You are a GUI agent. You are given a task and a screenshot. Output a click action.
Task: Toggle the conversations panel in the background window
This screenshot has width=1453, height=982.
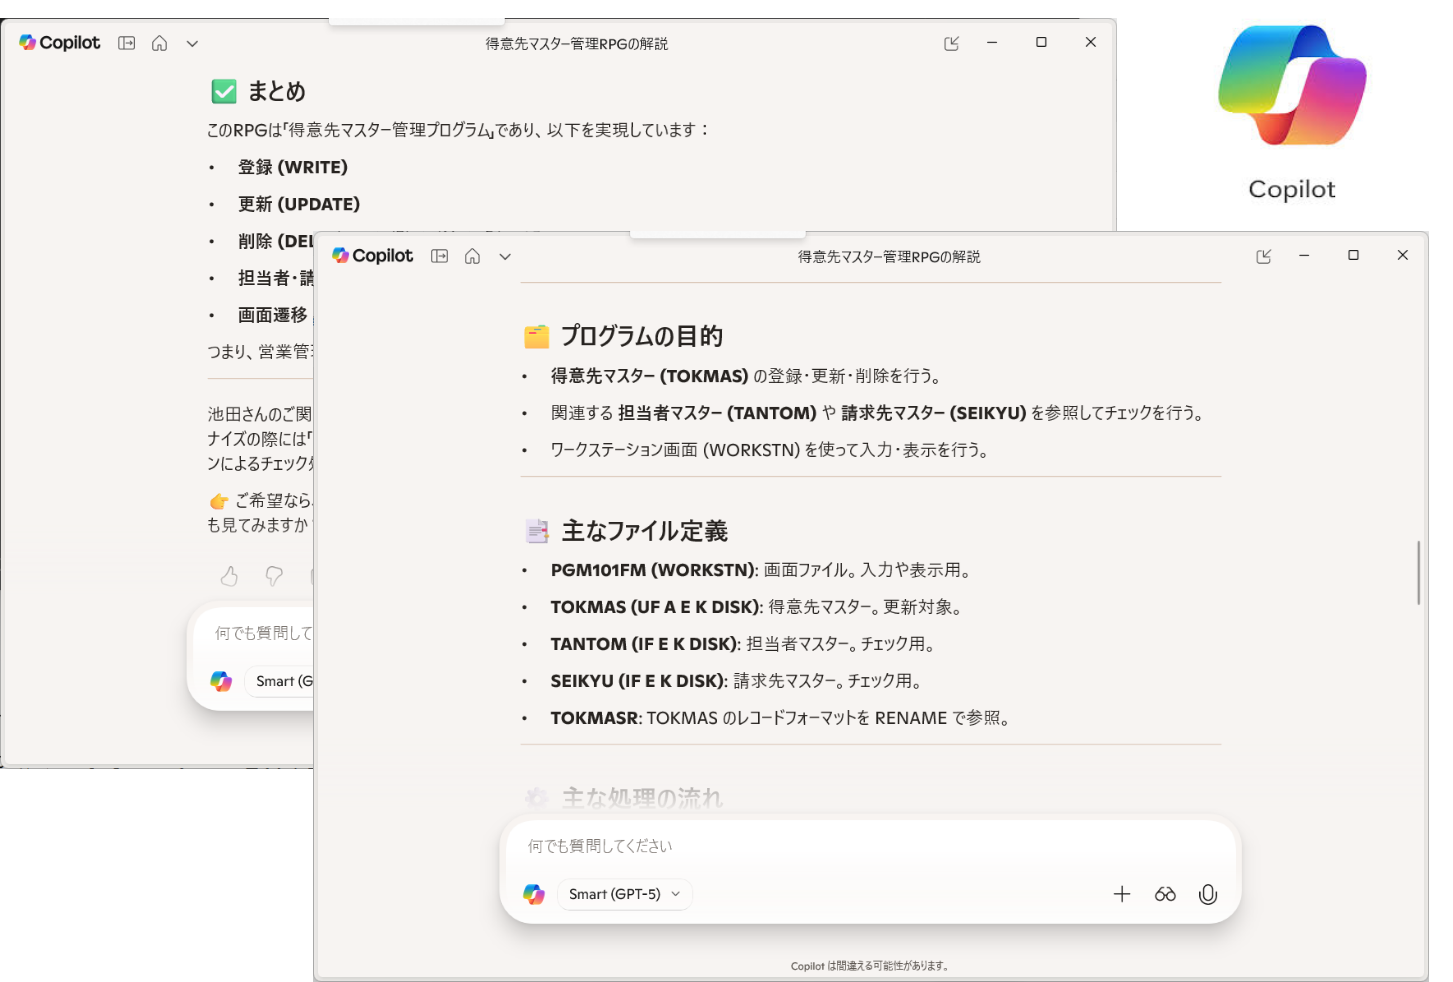click(127, 42)
